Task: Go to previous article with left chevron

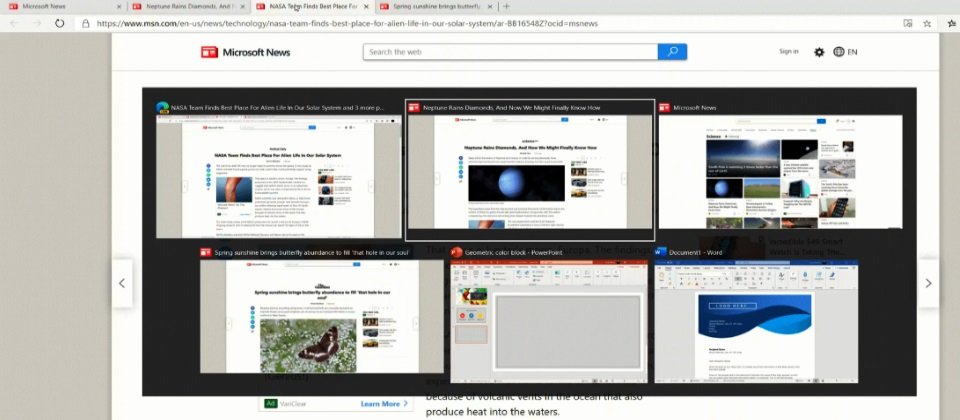Action: click(122, 283)
